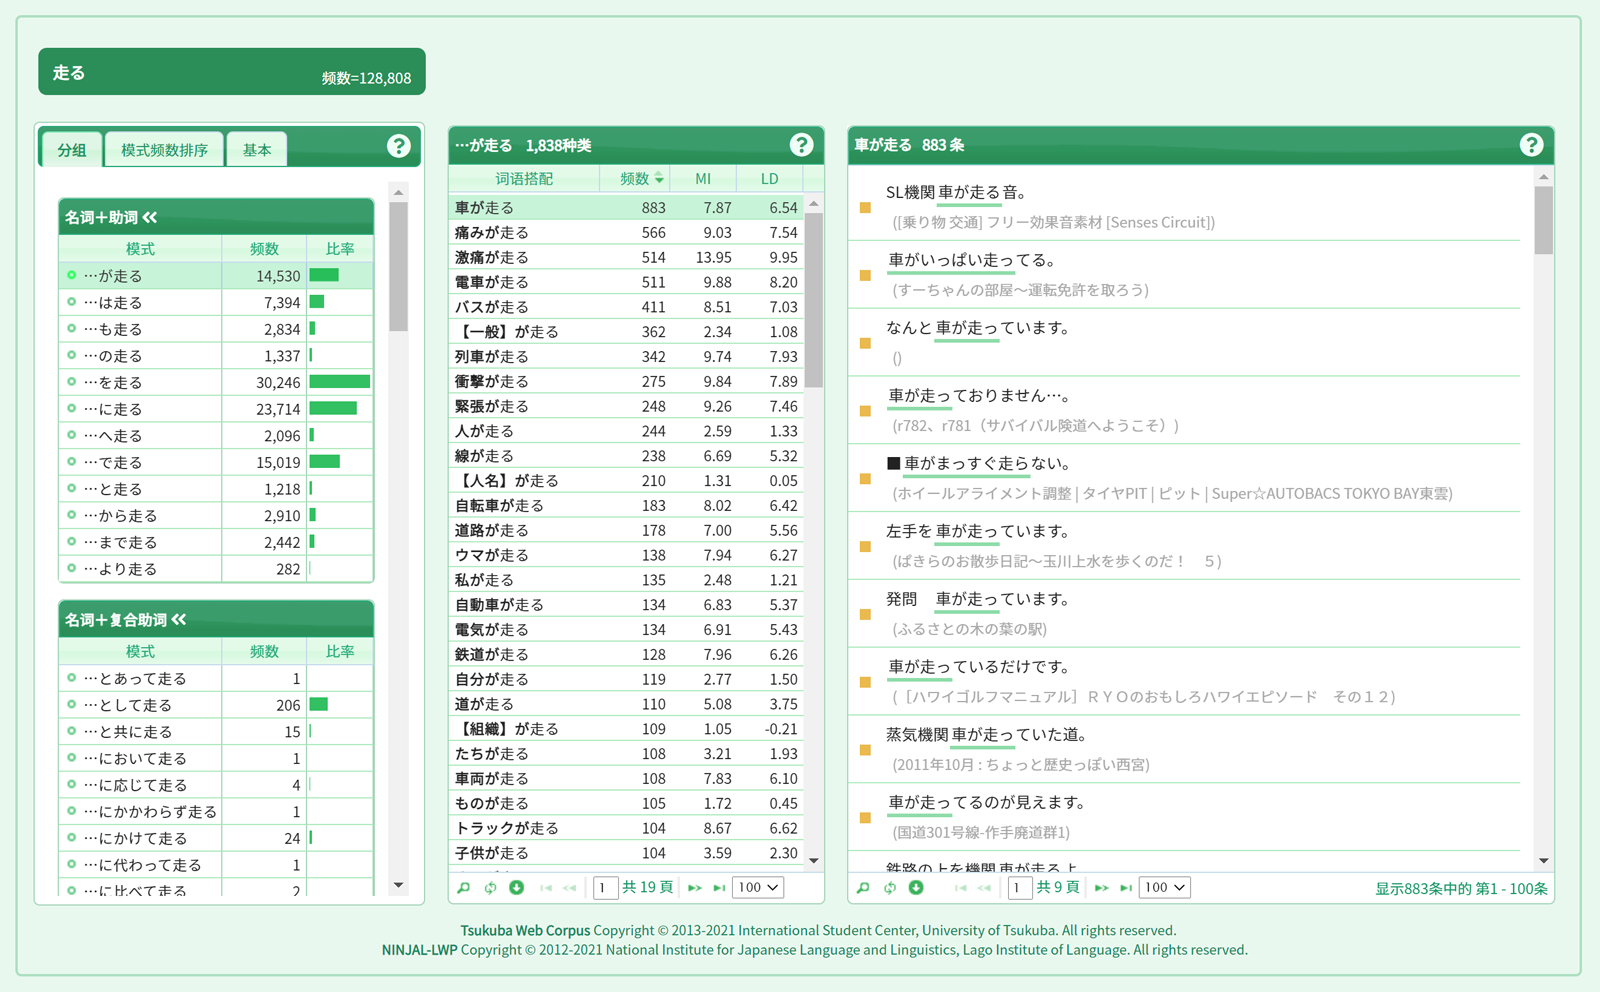Click the pattern panel vertical scrollbar
The image size is (1600, 992).
[x=398, y=540]
